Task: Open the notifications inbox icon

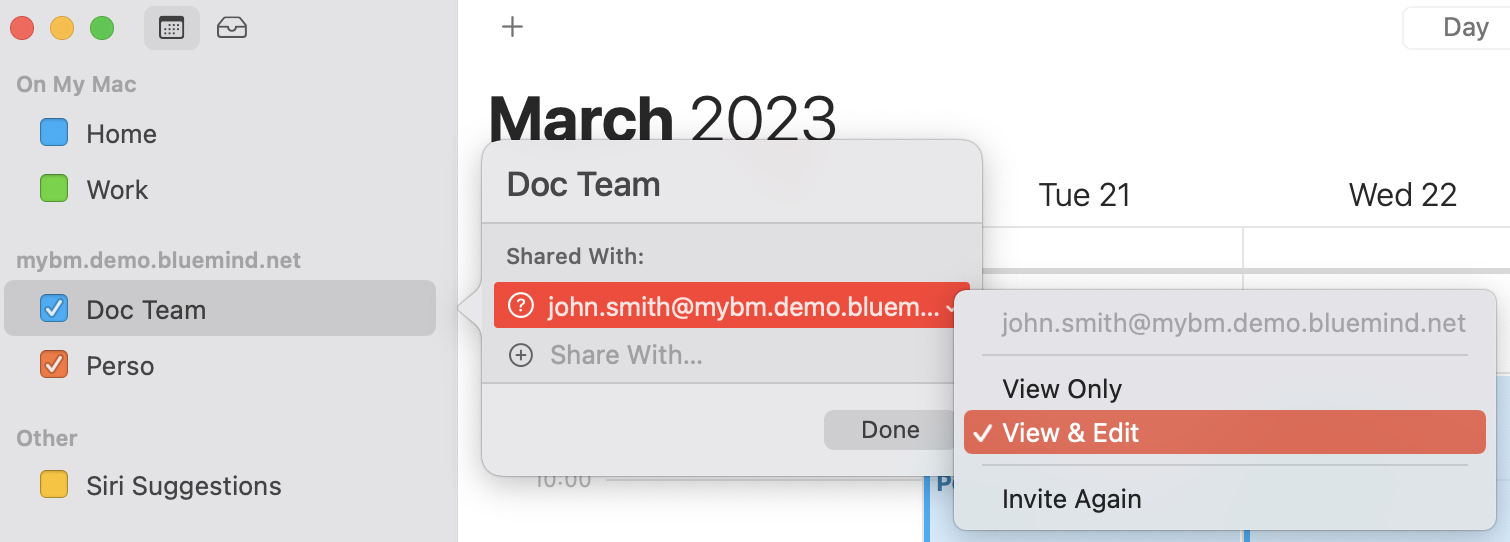Action: [231, 28]
